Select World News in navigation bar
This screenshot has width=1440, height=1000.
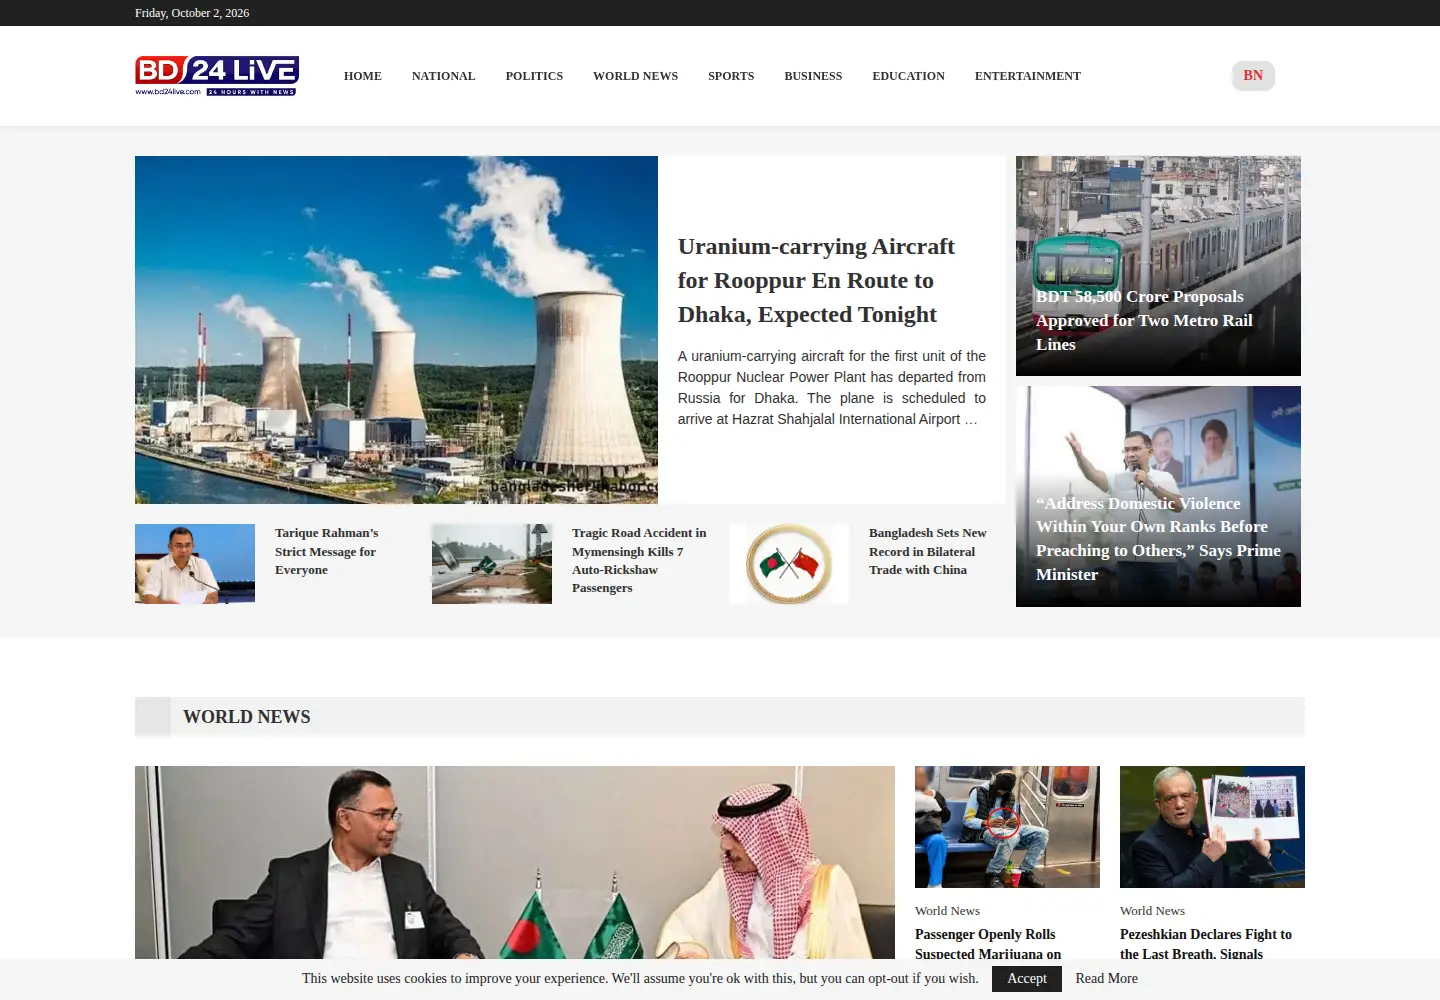(x=636, y=76)
